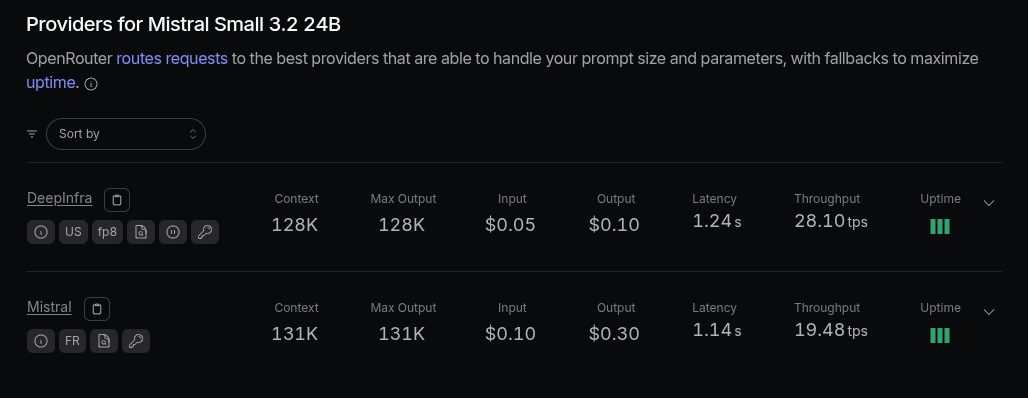1028x398 pixels.
Task: Click the info icon next to uptime
Action: click(91, 84)
